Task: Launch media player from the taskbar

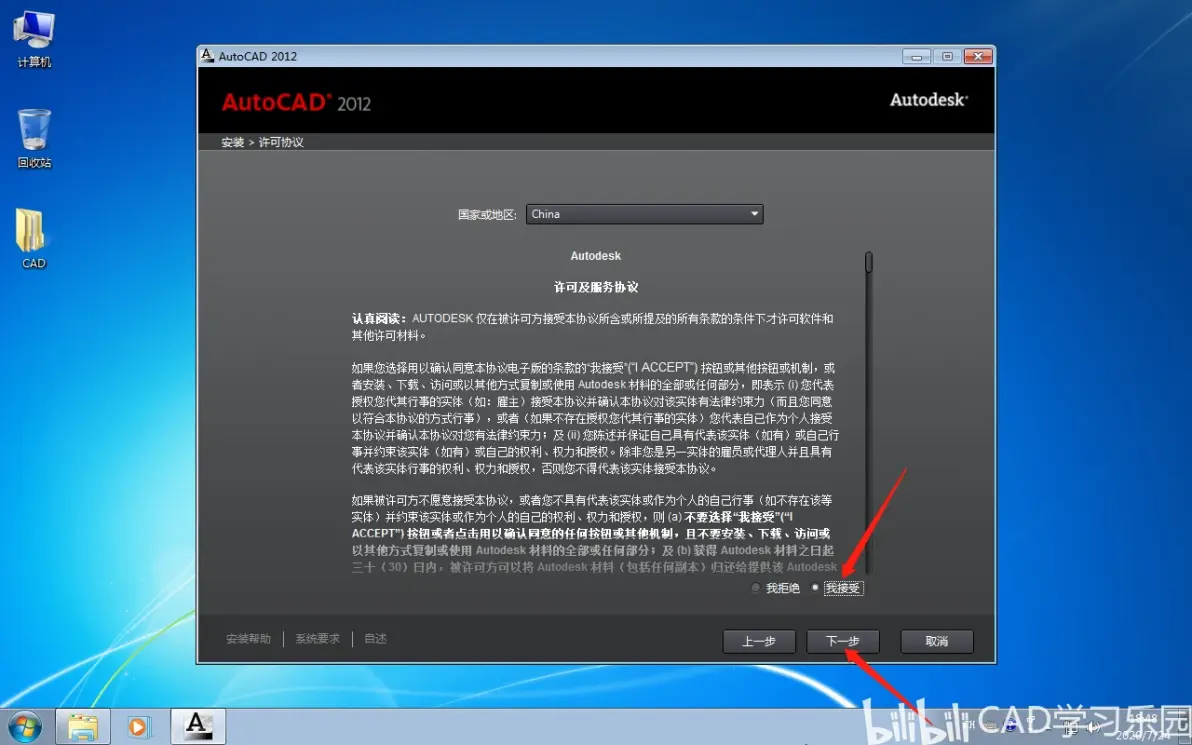Action: 139,728
